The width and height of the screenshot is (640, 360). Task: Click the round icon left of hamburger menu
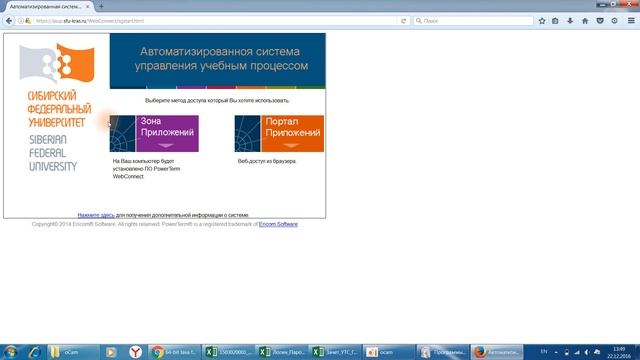pyautogui.click(x=614, y=21)
